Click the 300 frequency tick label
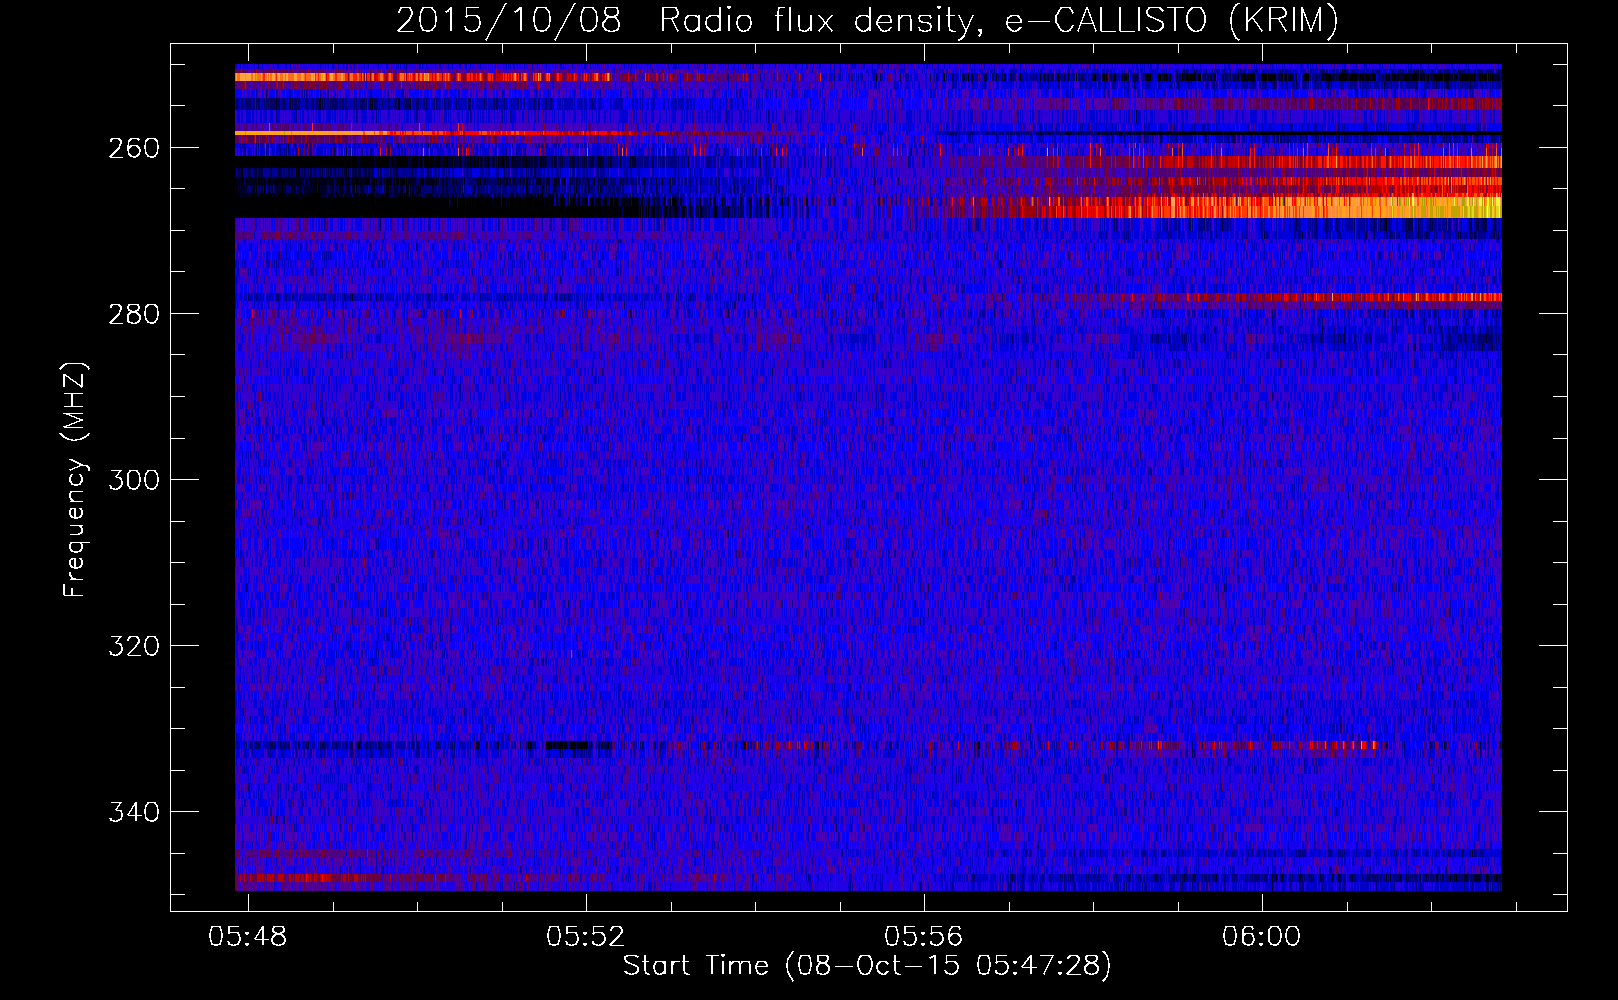 click(134, 480)
